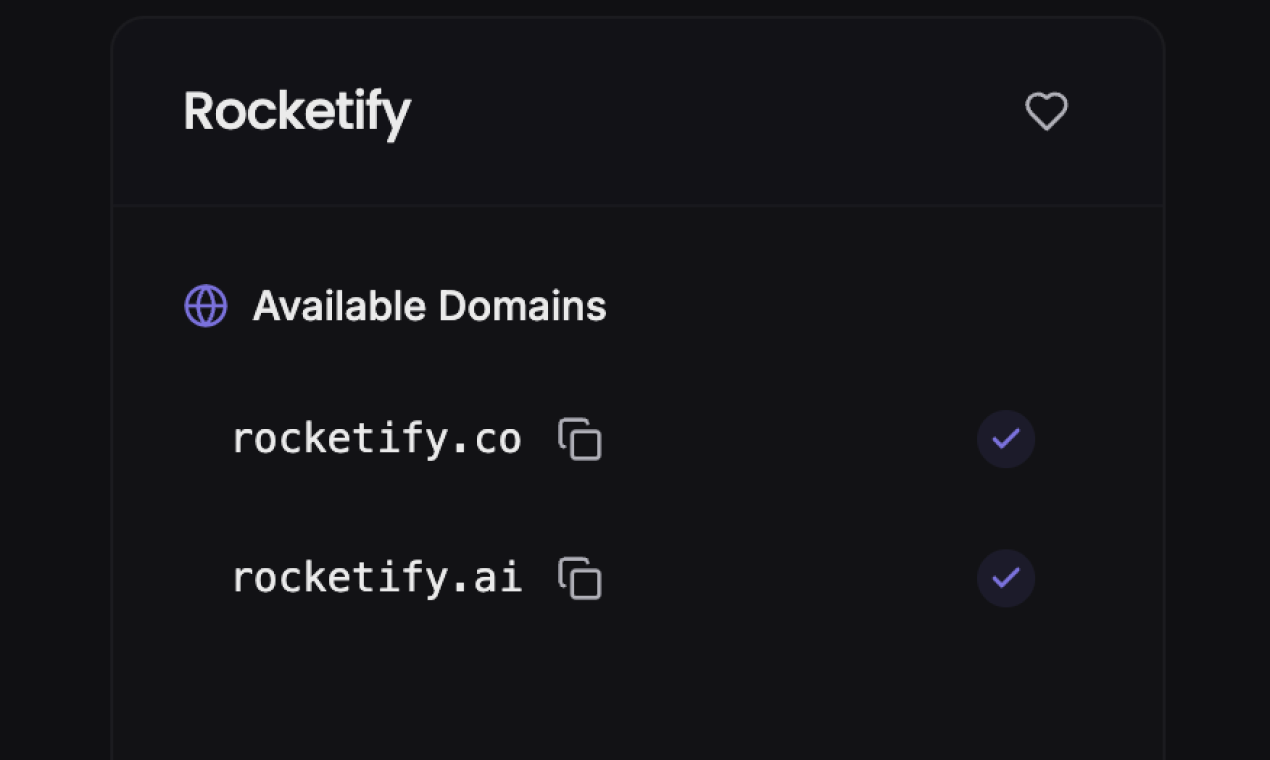Click the Rocketify name in the card header
Viewport: 1270px width, 760px height.
coord(297,111)
